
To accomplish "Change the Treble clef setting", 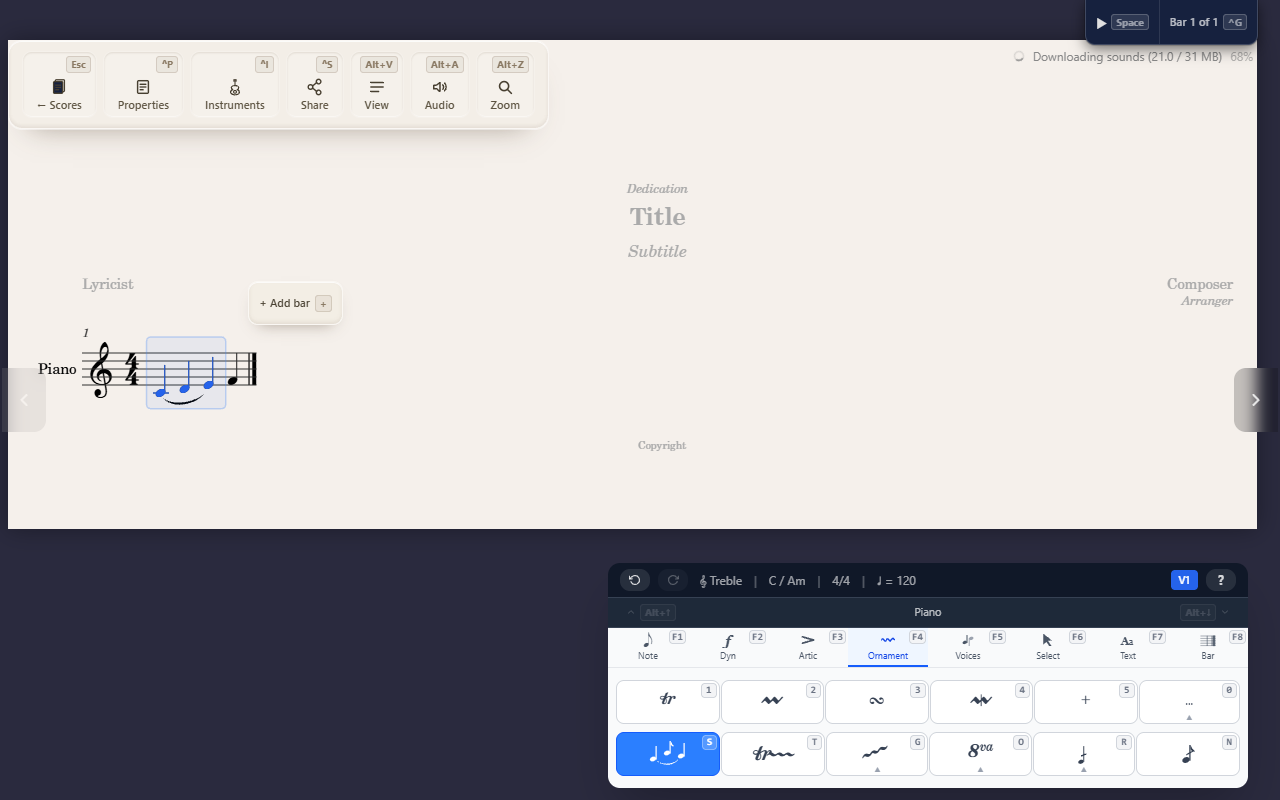I will click(x=721, y=581).
